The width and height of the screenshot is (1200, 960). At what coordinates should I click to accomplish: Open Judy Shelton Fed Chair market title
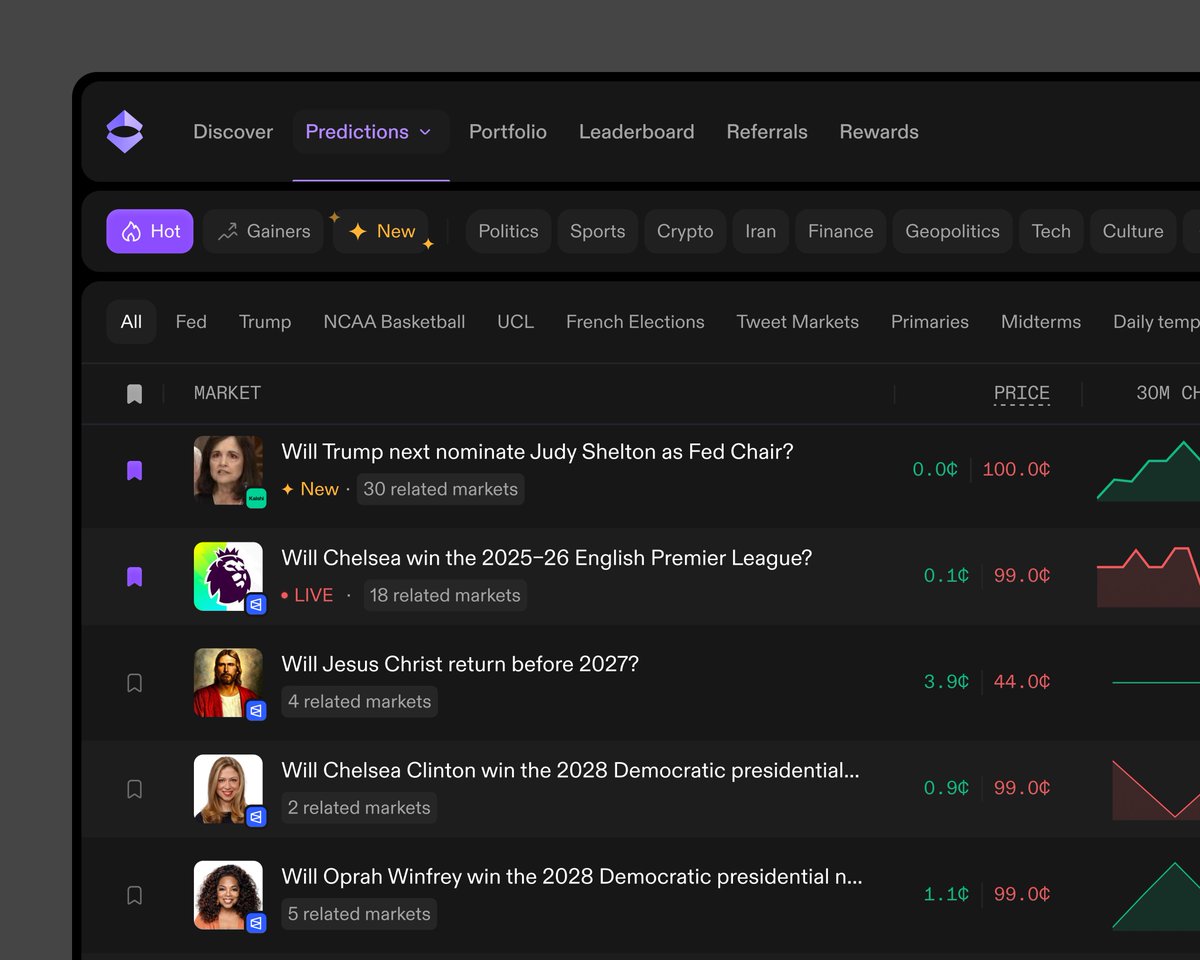[x=537, y=452]
